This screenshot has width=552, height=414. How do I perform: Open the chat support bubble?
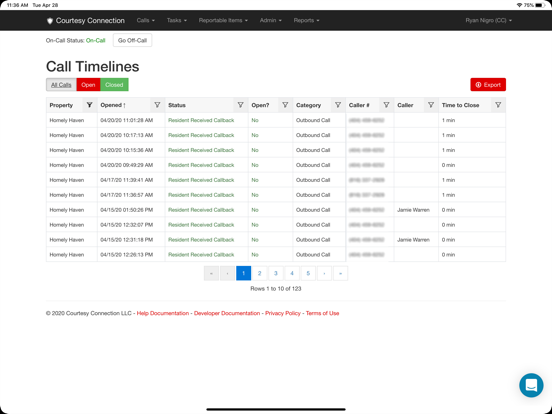[x=531, y=385]
